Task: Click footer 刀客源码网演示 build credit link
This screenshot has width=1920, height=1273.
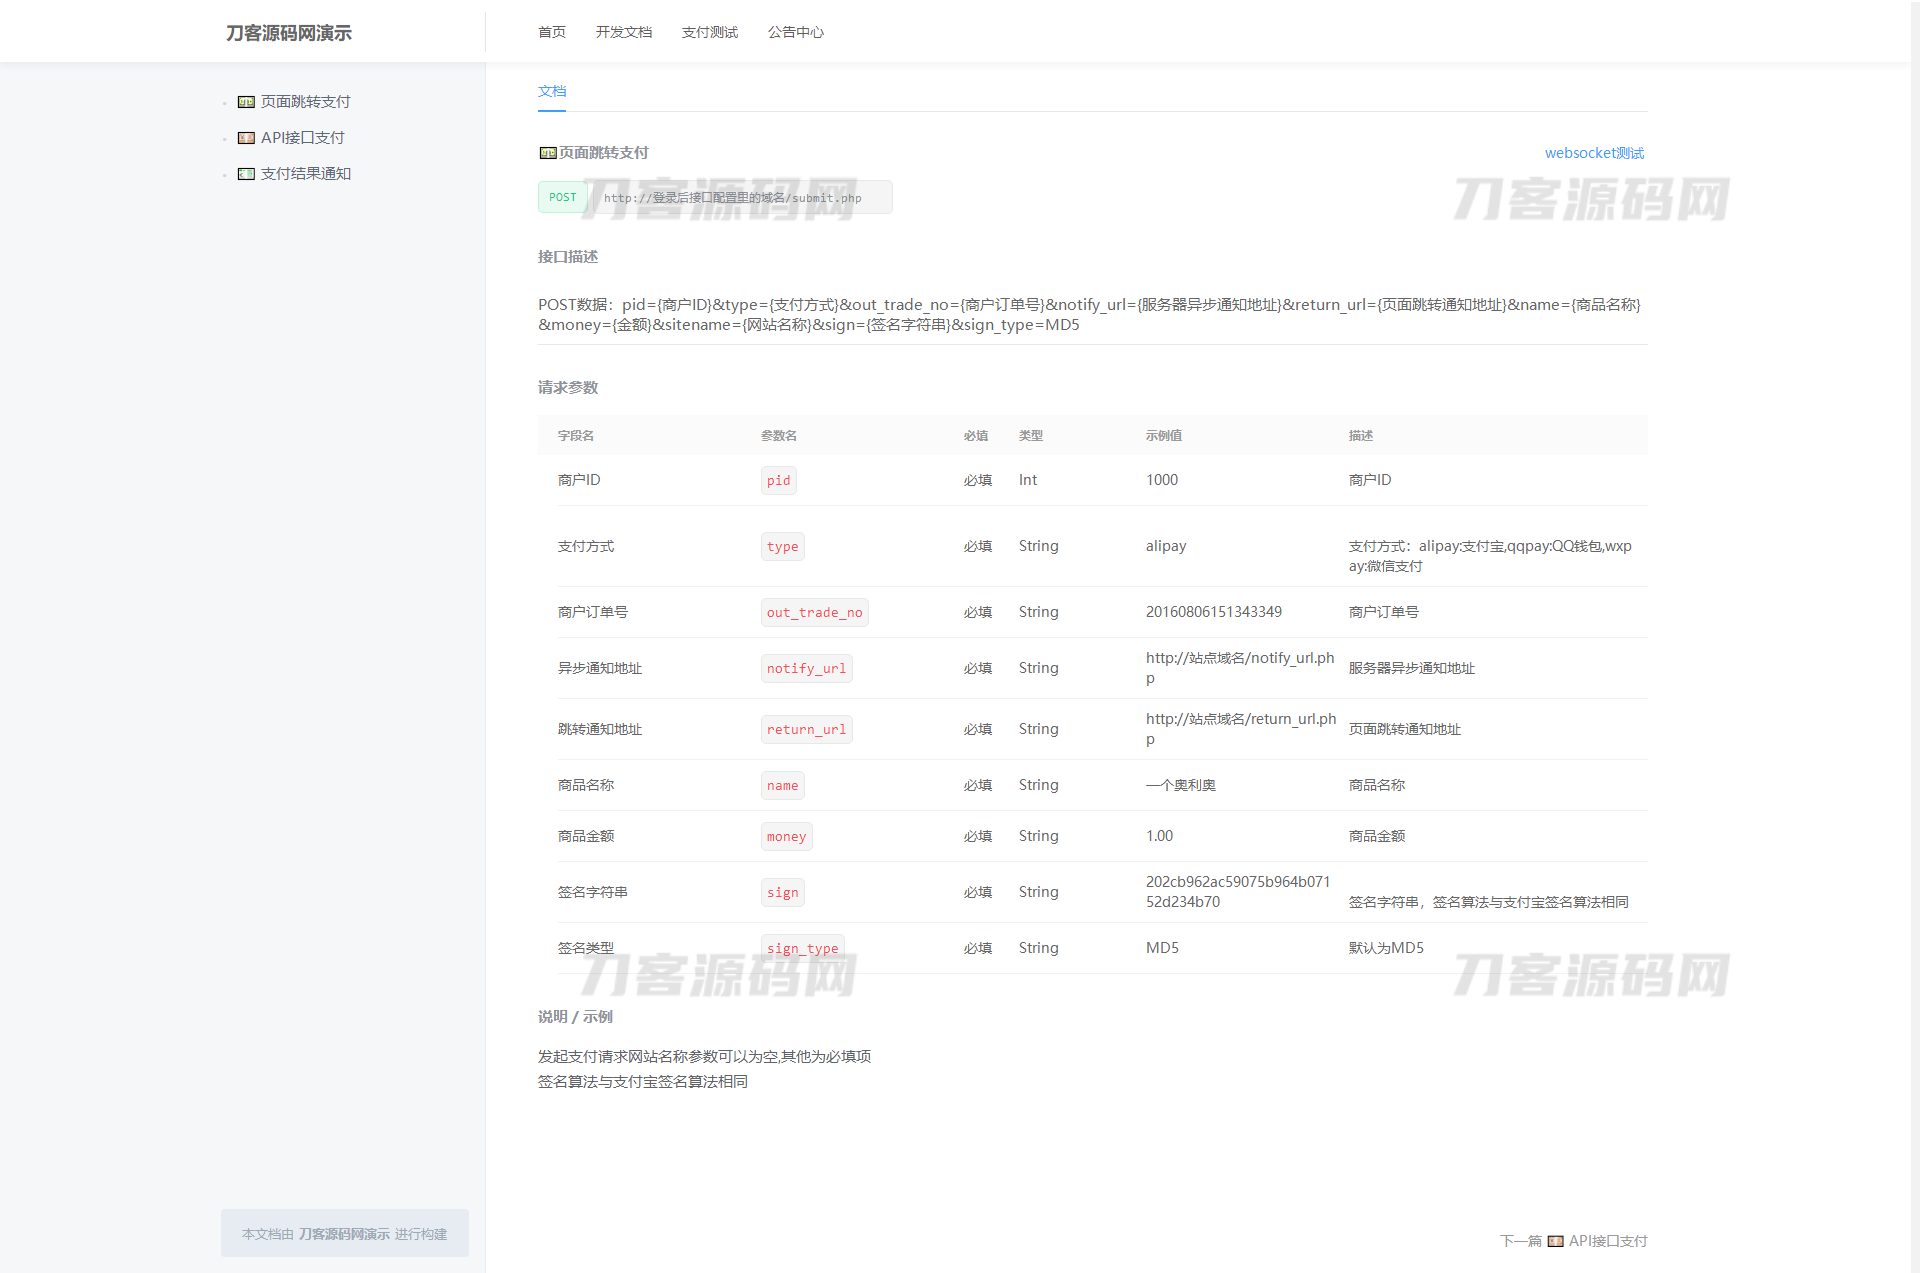Action: point(344,1234)
